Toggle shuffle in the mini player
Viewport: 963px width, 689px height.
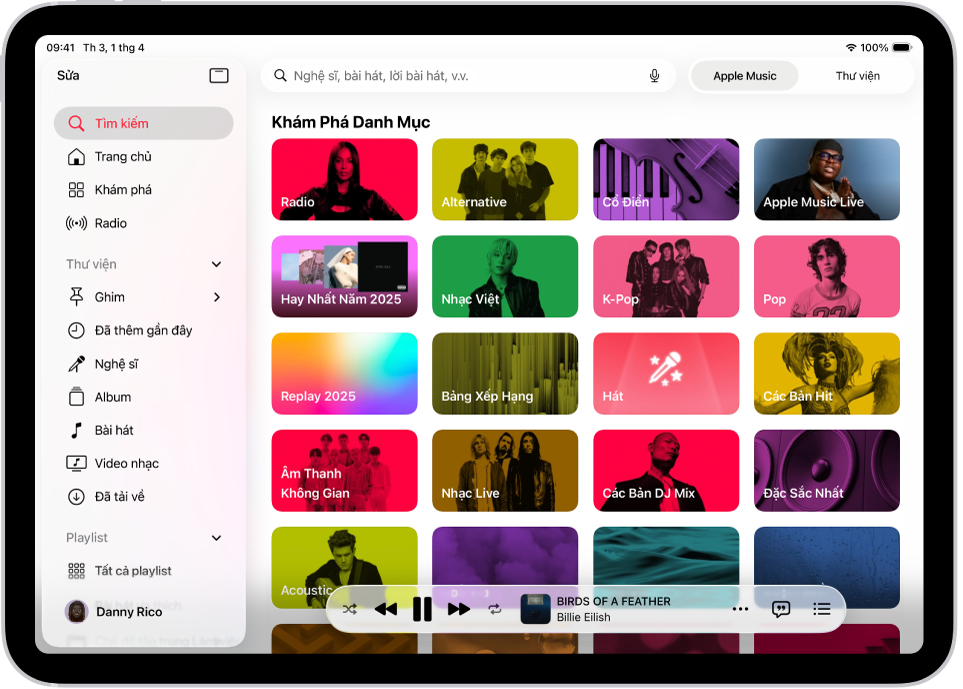point(349,609)
